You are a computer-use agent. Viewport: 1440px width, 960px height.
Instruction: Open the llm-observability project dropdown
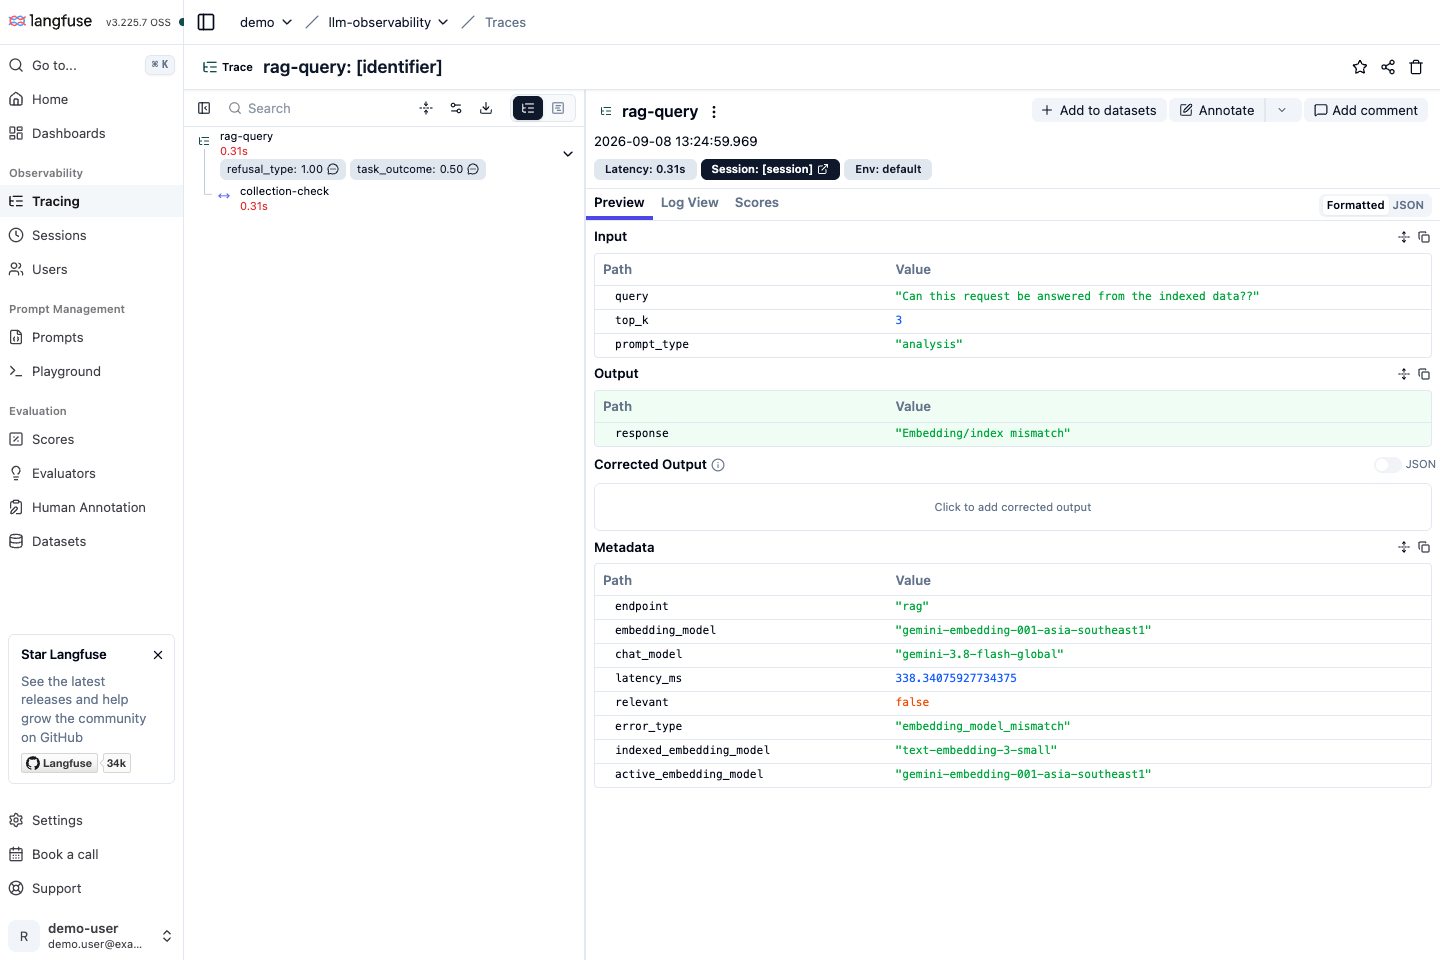388,22
